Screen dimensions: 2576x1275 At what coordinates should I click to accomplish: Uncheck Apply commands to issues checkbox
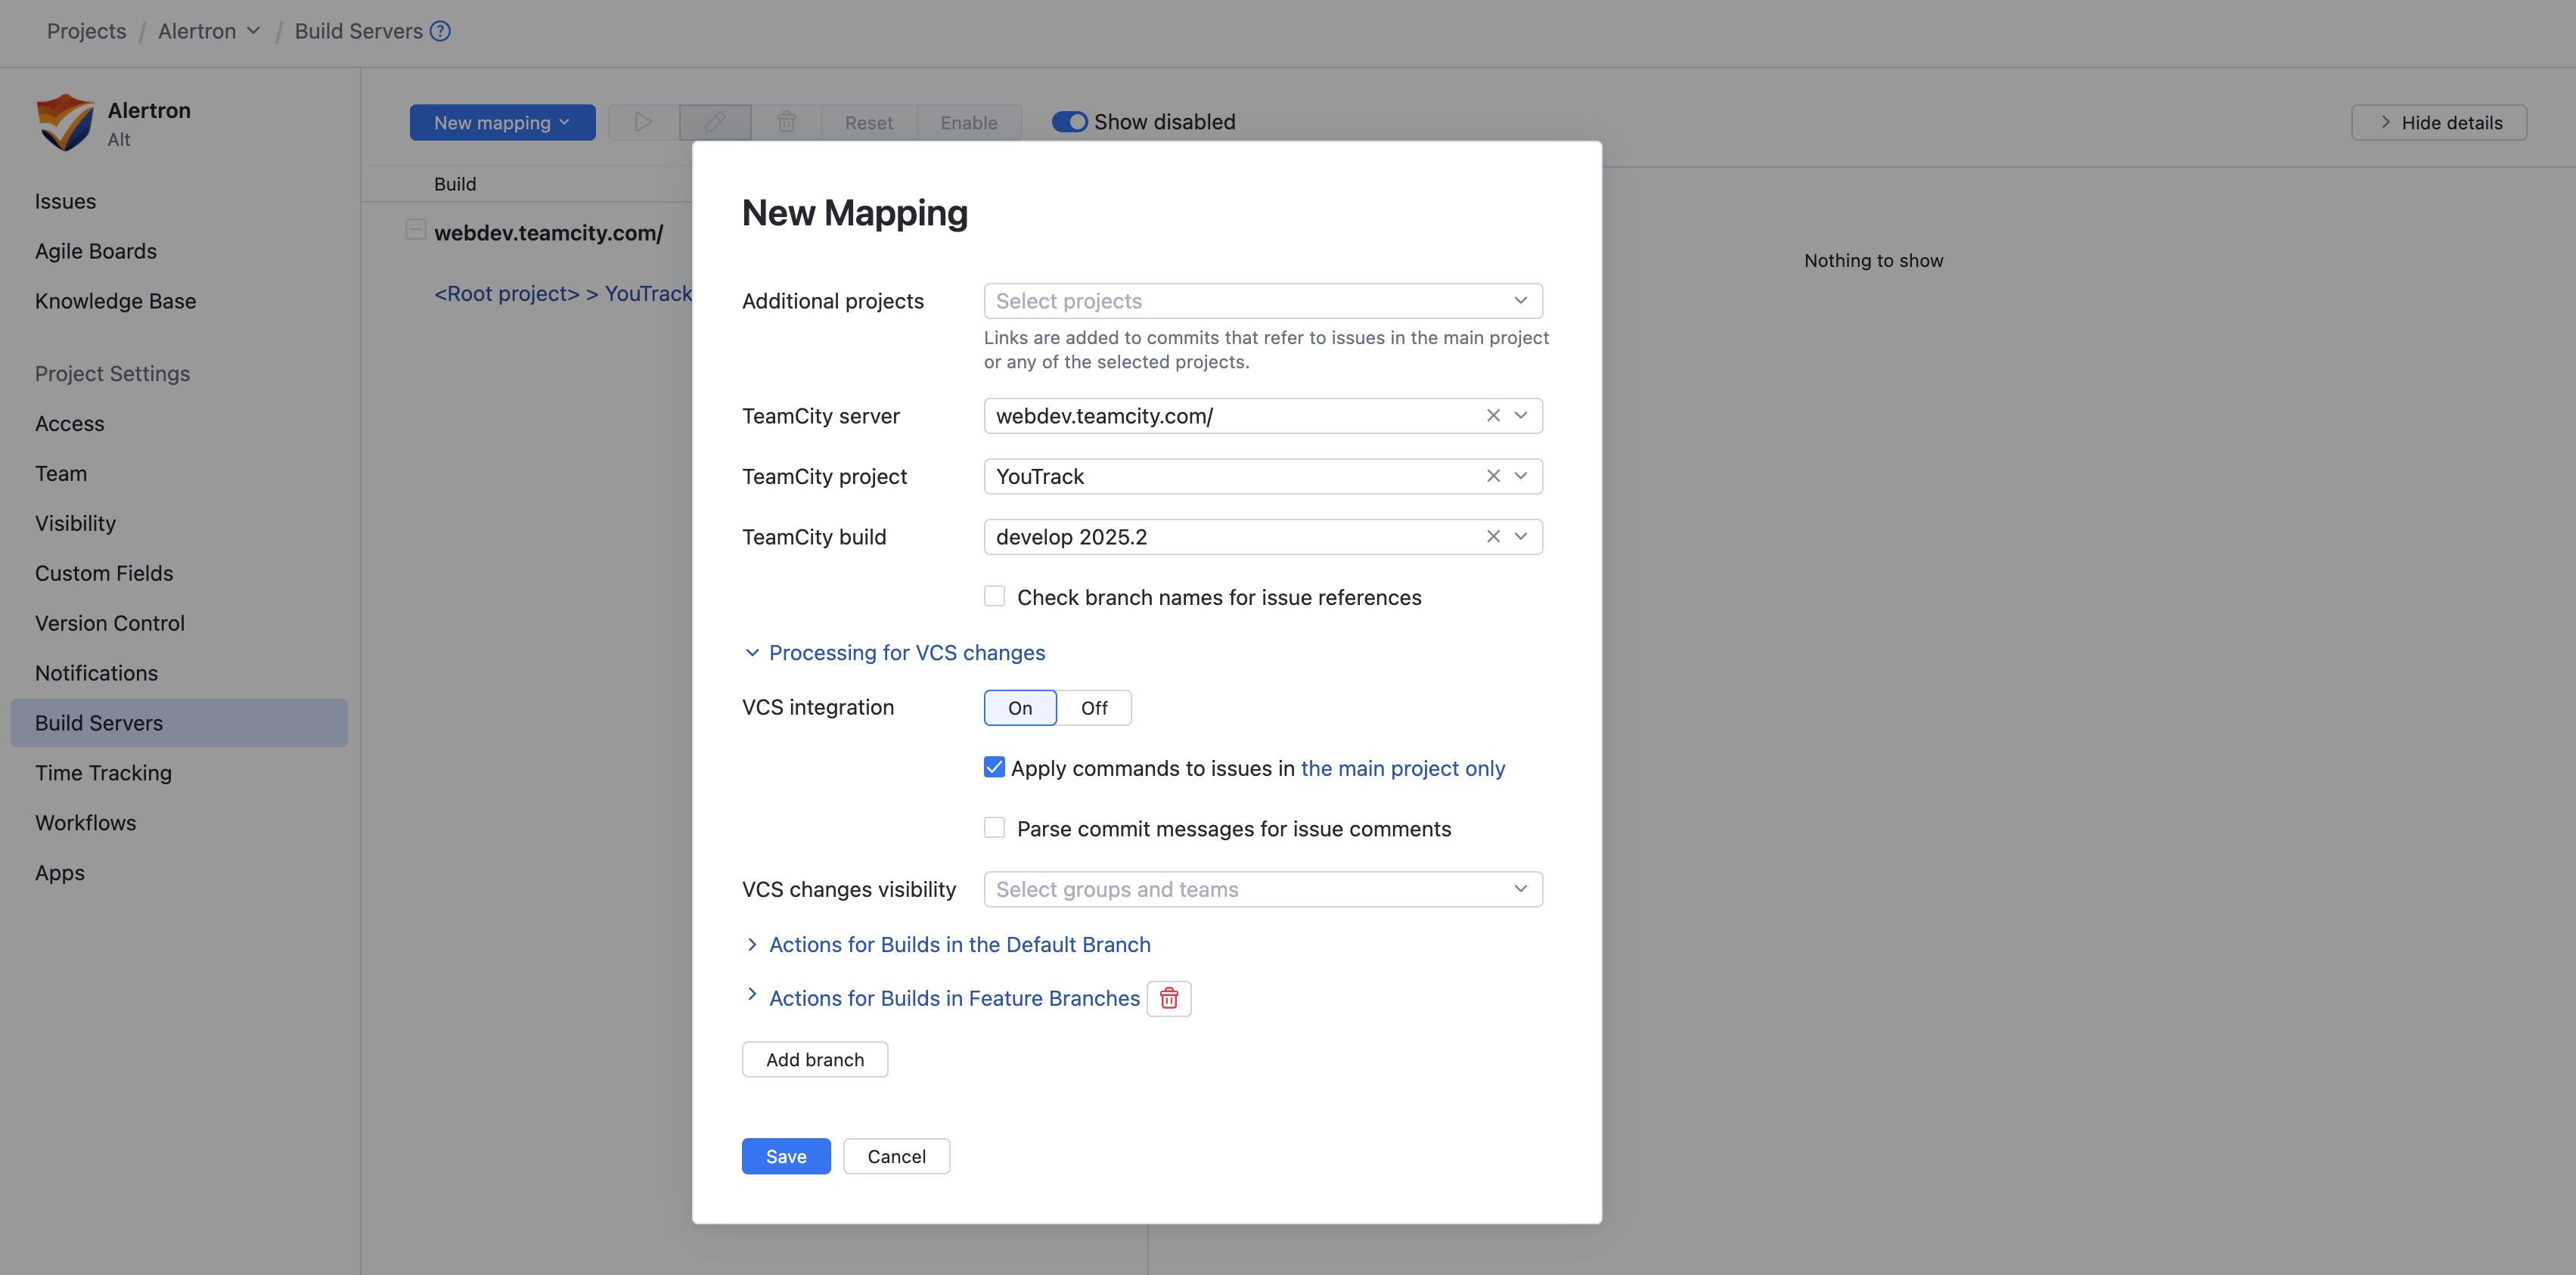[994, 767]
